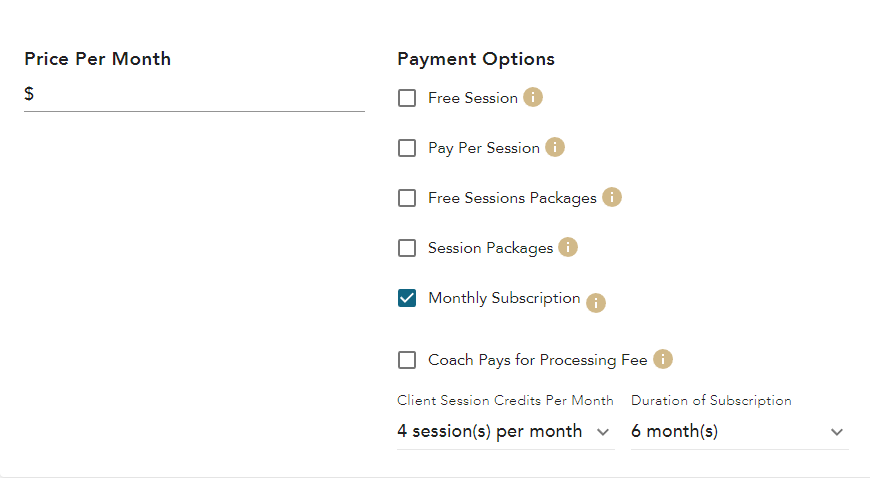Show info for Free Sessions Packages
The height and width of the screenshot is (478, 870).
[x=612, y=198]
